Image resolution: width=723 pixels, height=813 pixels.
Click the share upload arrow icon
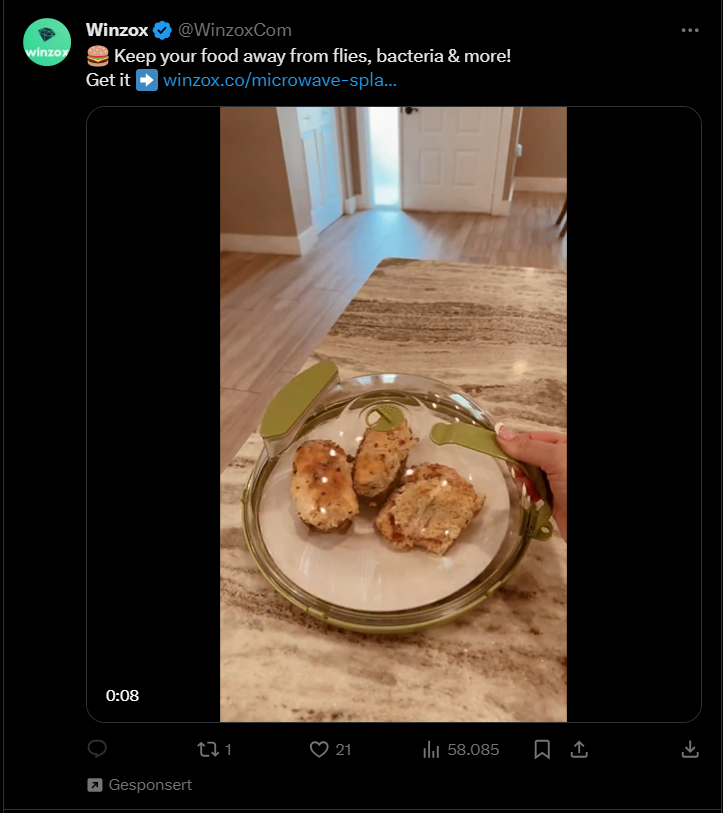579,749
